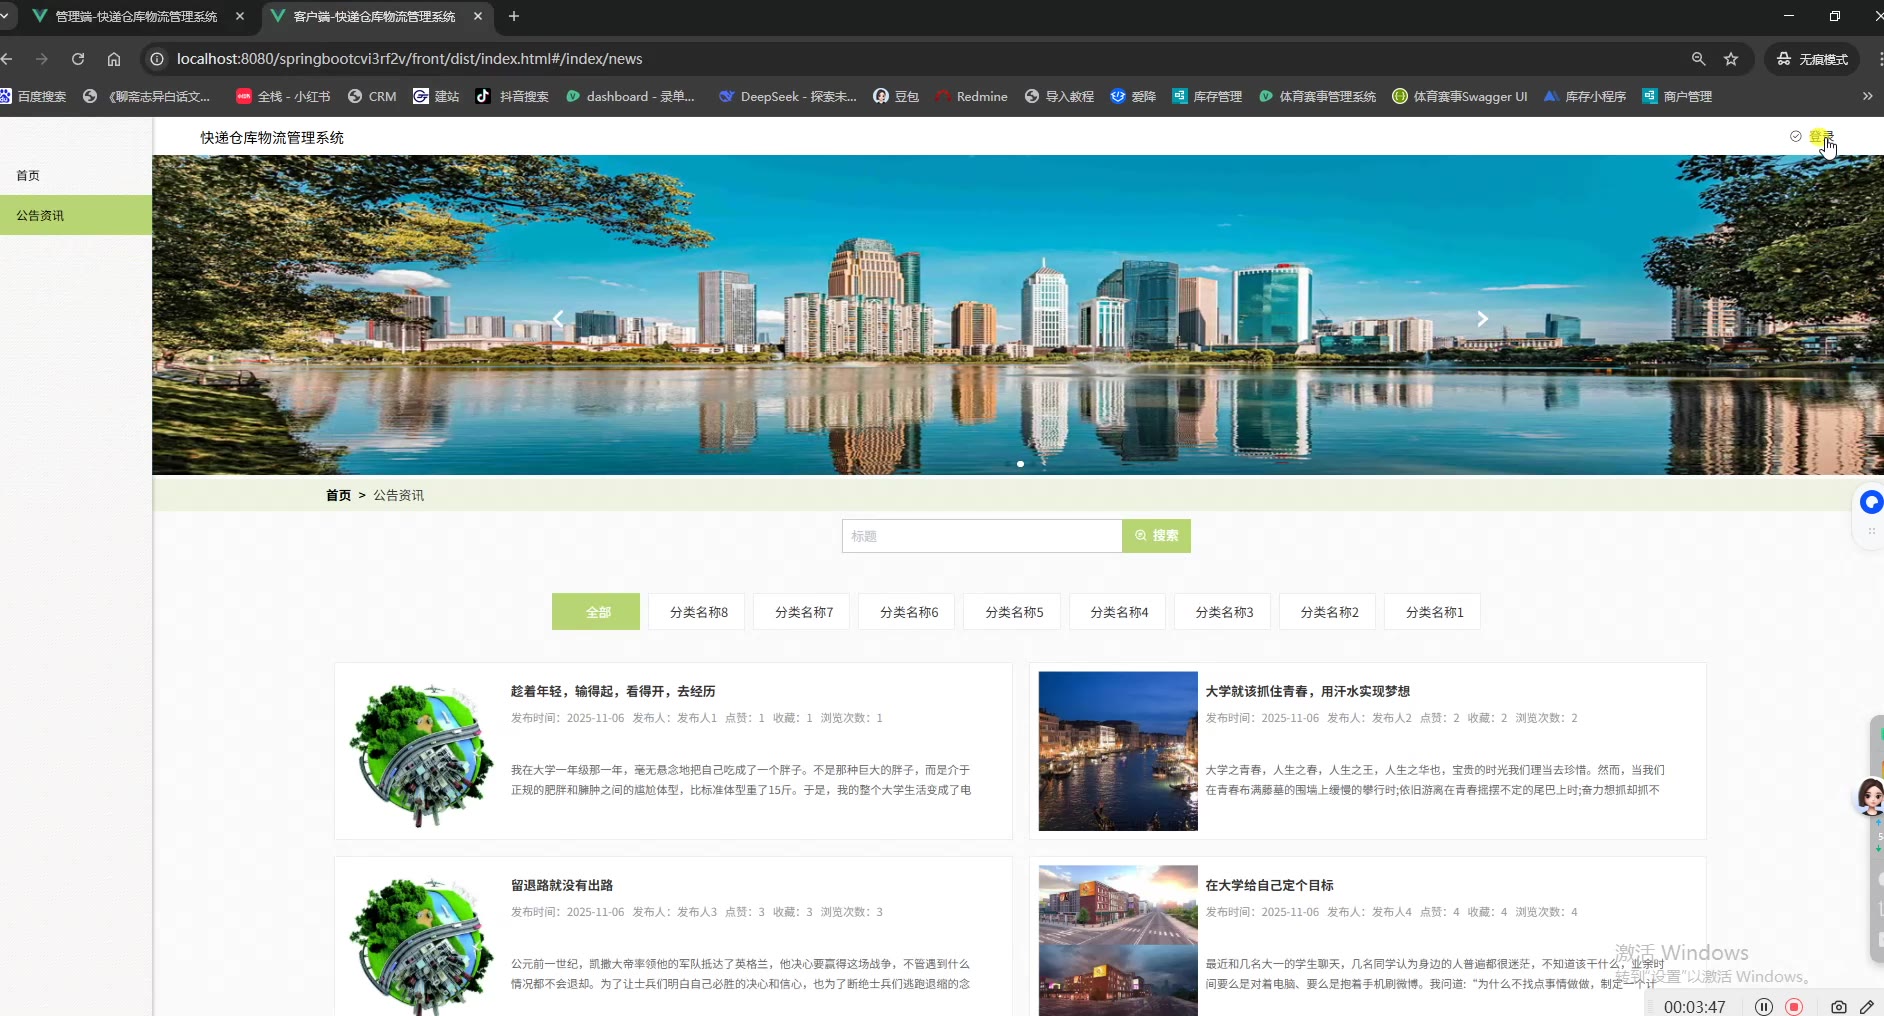Click the browser home icon
Viewport: 1884px width, 1016px height.
pos(114,59)
